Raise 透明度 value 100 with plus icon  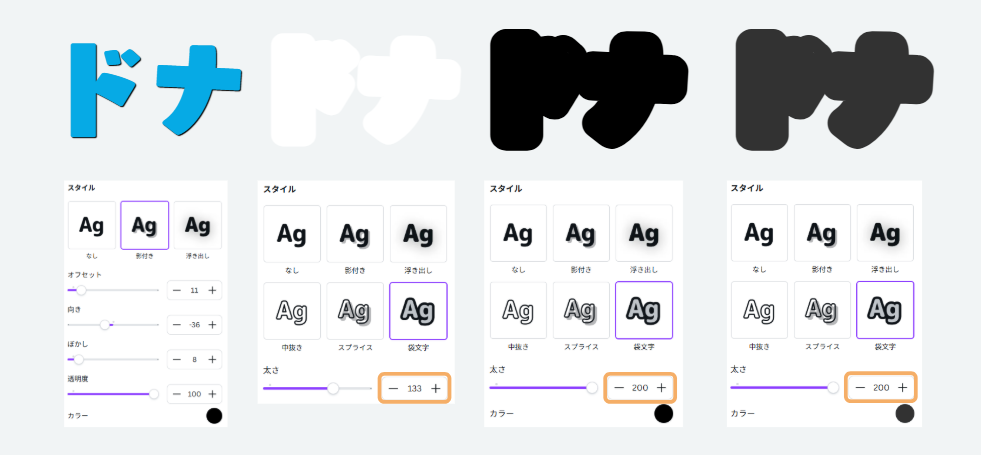click(x=212, y=394)
